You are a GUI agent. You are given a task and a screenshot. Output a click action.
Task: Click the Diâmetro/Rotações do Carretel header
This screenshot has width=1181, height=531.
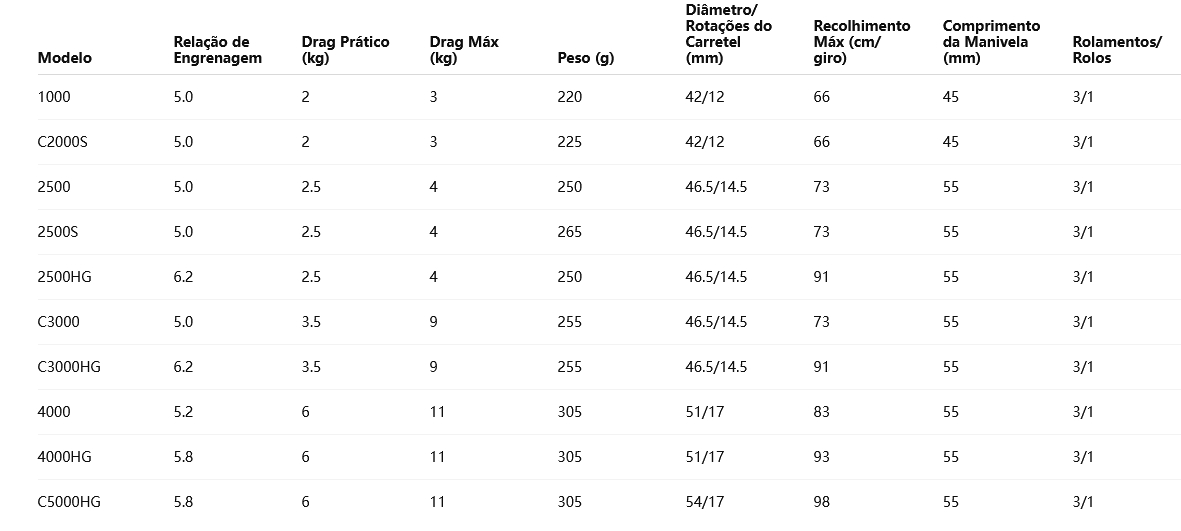tap(728, 34)
